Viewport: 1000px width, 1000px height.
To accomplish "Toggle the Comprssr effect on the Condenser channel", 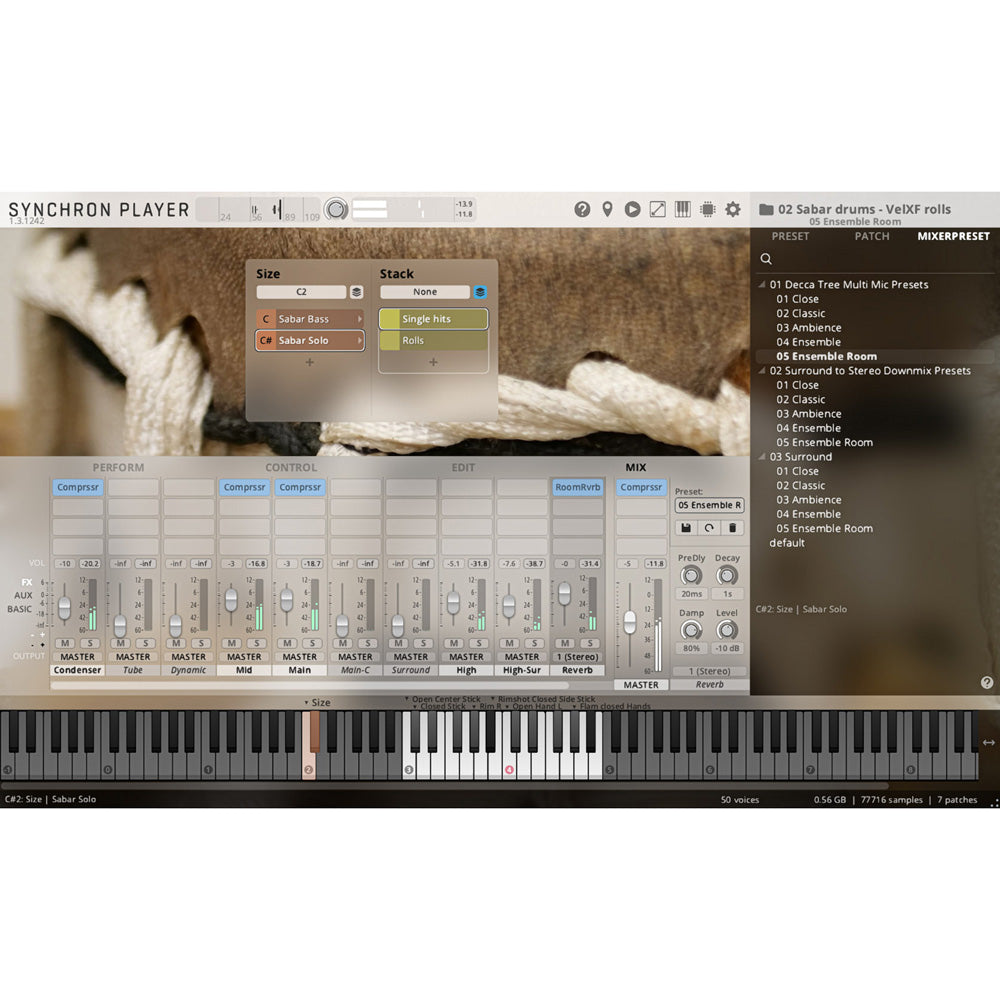I will [x=78, y=487].
